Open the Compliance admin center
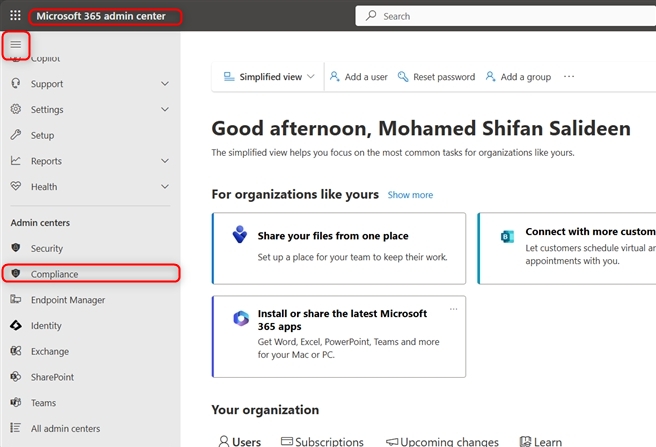 [x=90, y=274]
